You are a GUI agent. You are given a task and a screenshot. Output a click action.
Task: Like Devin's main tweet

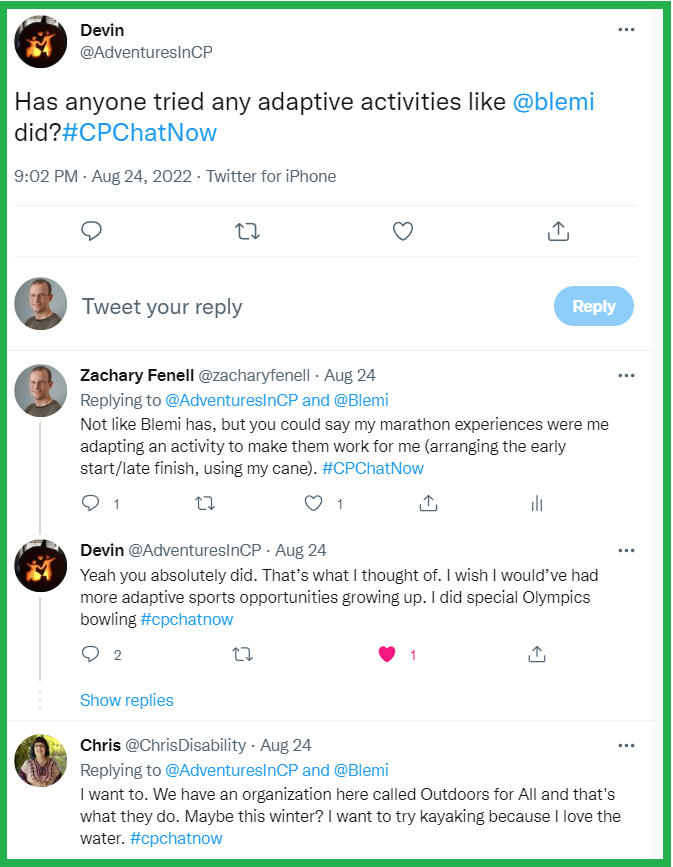[402, 231]
